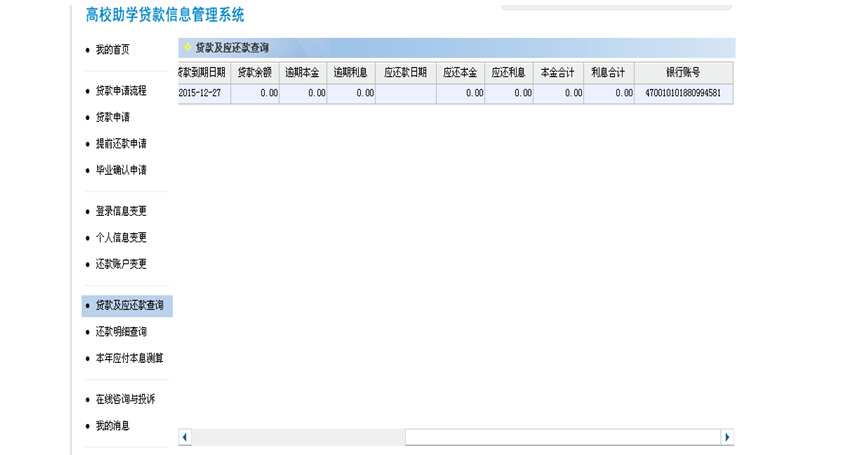847x455 pixels.
Task: Click the right arrow of the horizontal scrollbar
Action: pyautogui.click(x=727, y=437)
